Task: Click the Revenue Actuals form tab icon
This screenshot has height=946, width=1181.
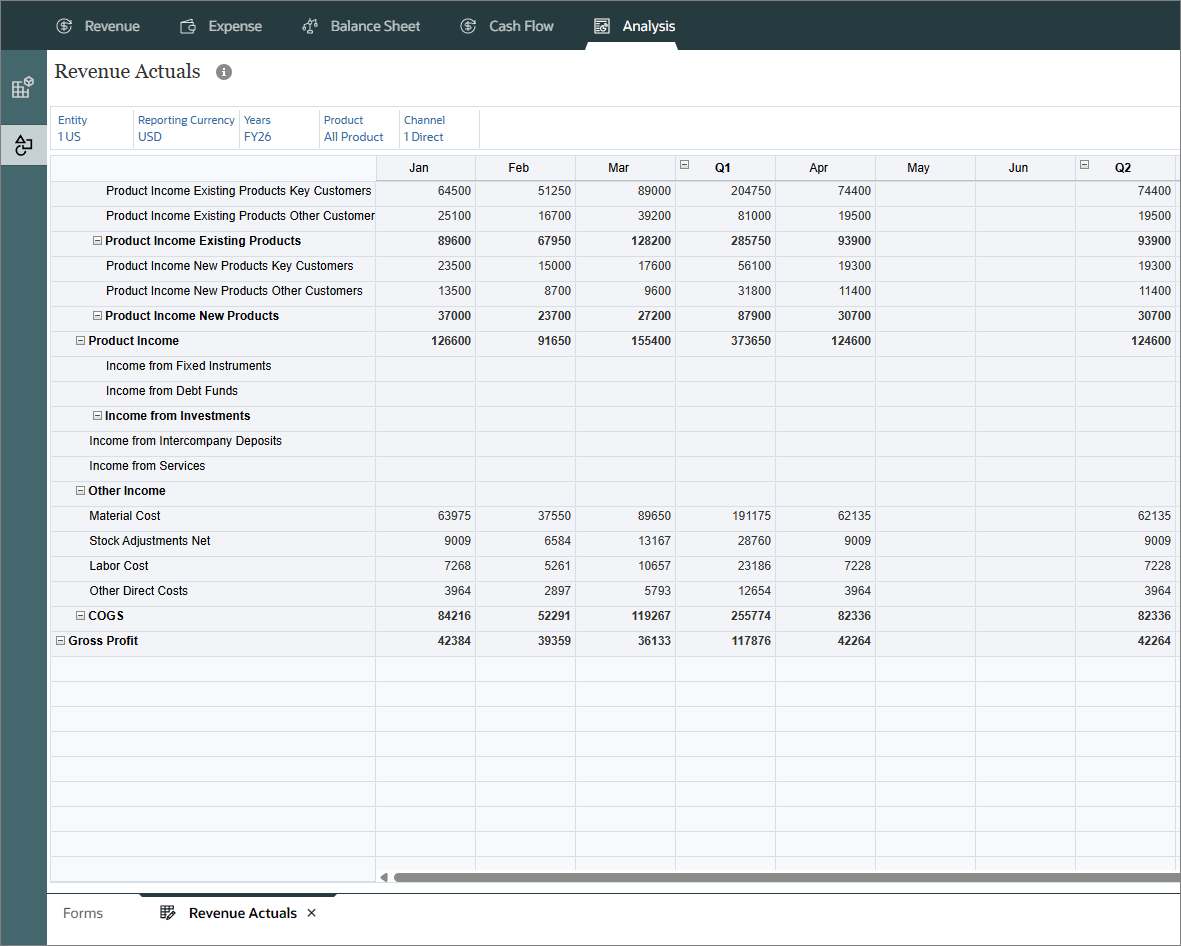Action: pos(167,913)
